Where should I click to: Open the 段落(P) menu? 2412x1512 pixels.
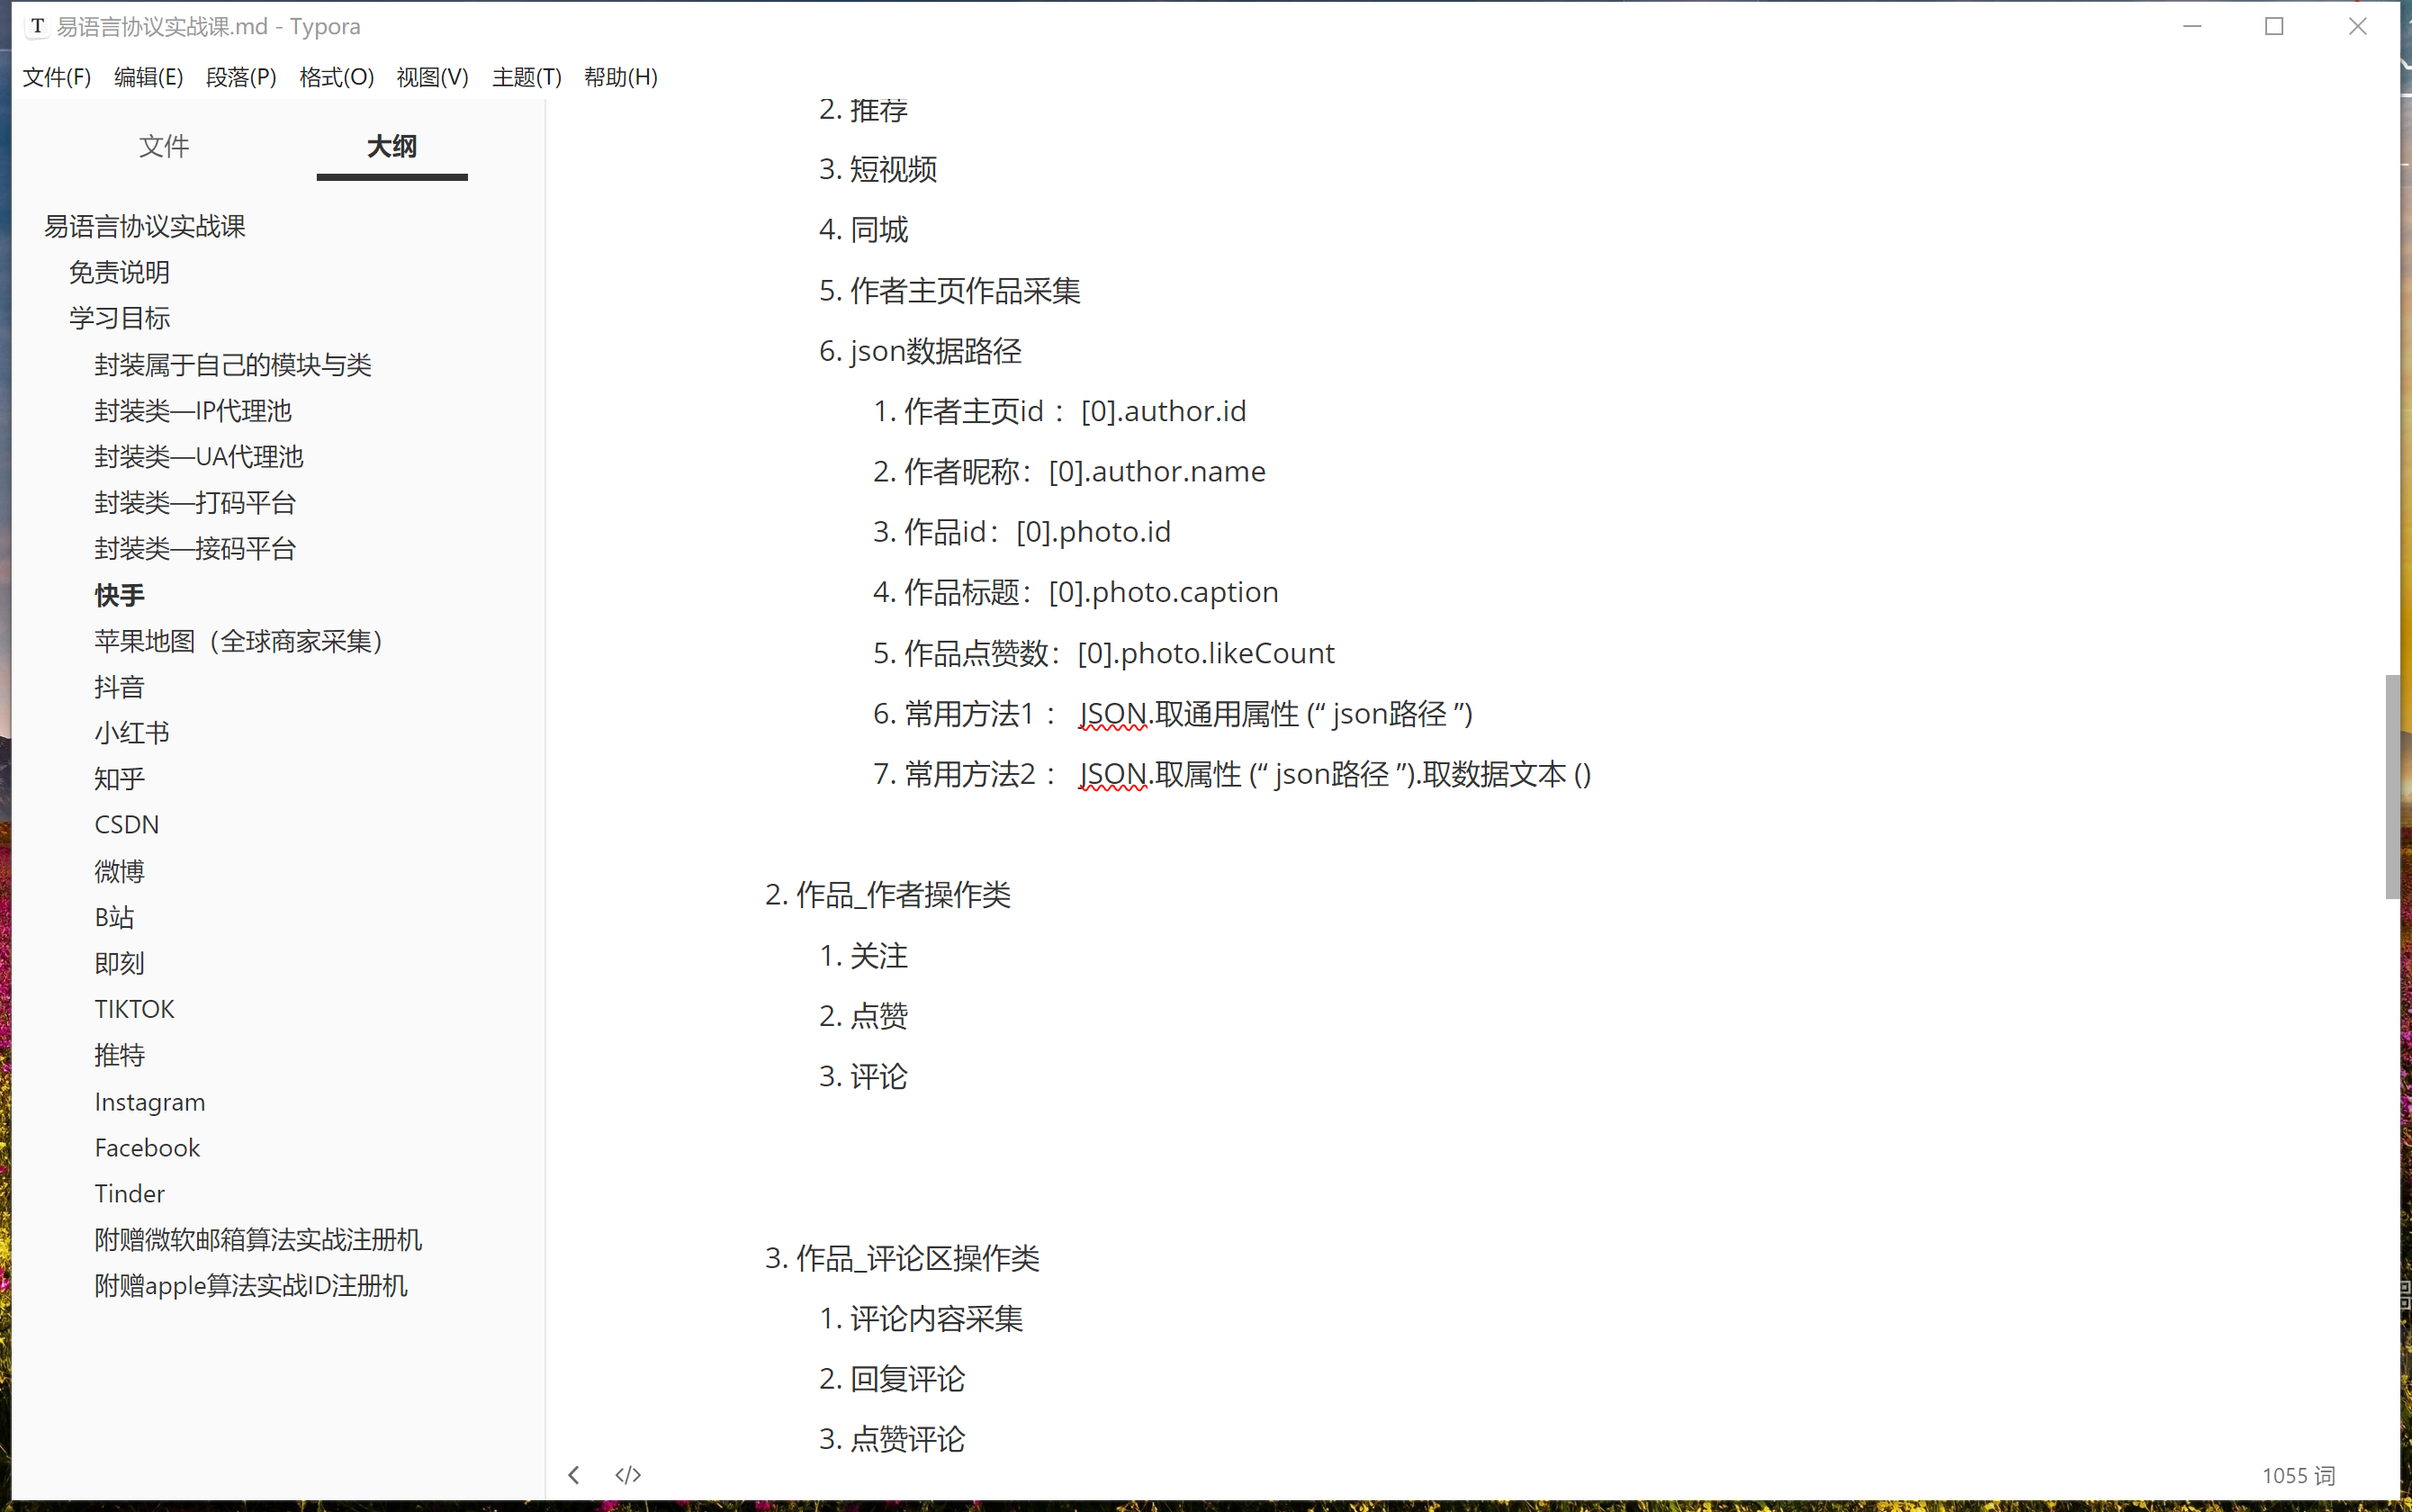(x=241, y=77)
